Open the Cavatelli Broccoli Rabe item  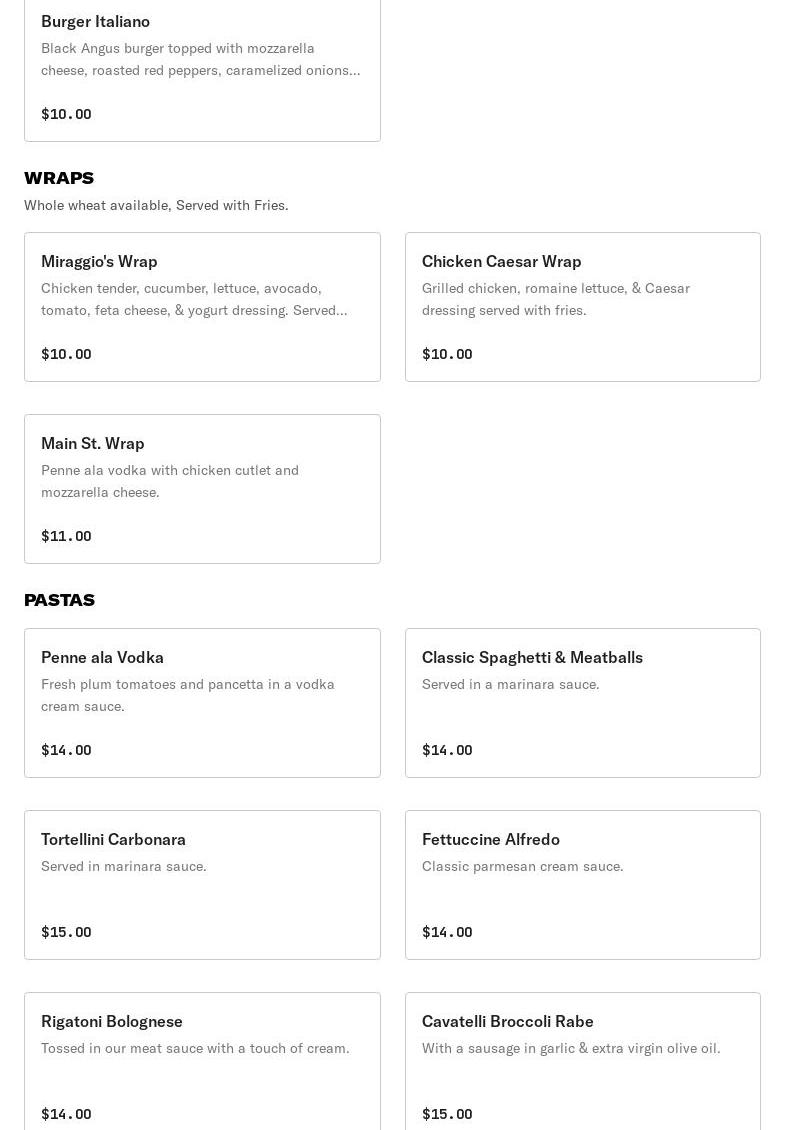click(507, 1021)
